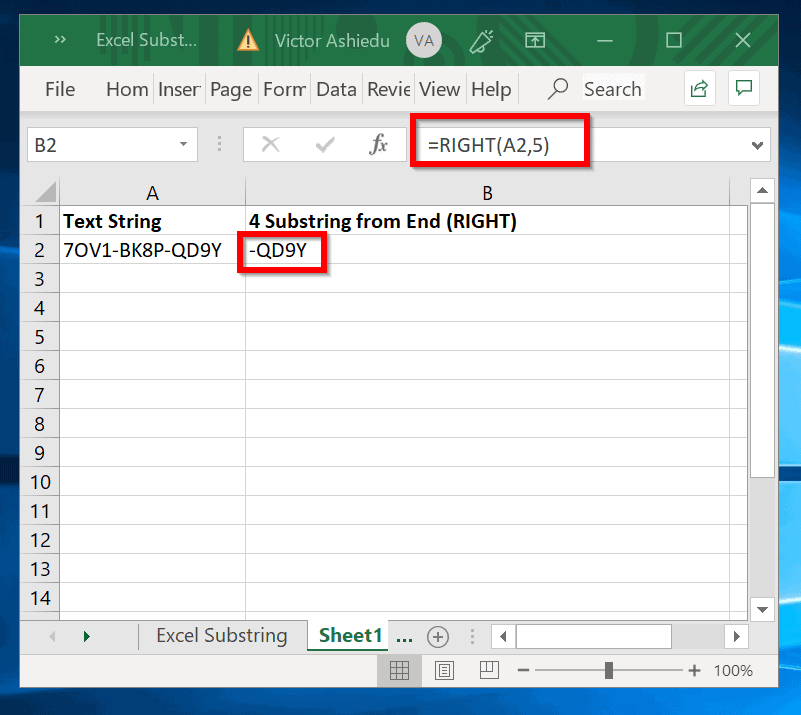This screenshot has width=801, height=715.
Task: Switch to the Excel Substring sheet tab
Action: coord(222,636)
